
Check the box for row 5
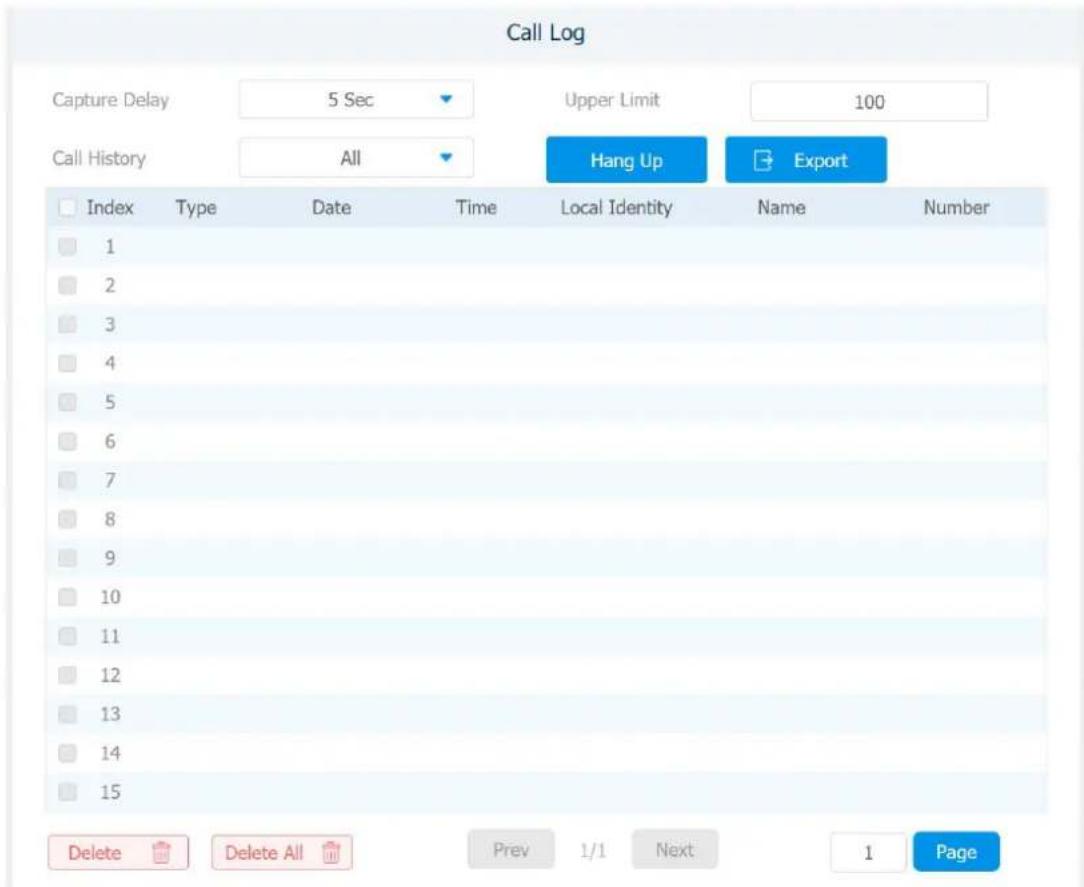click(x=67, y=402)
